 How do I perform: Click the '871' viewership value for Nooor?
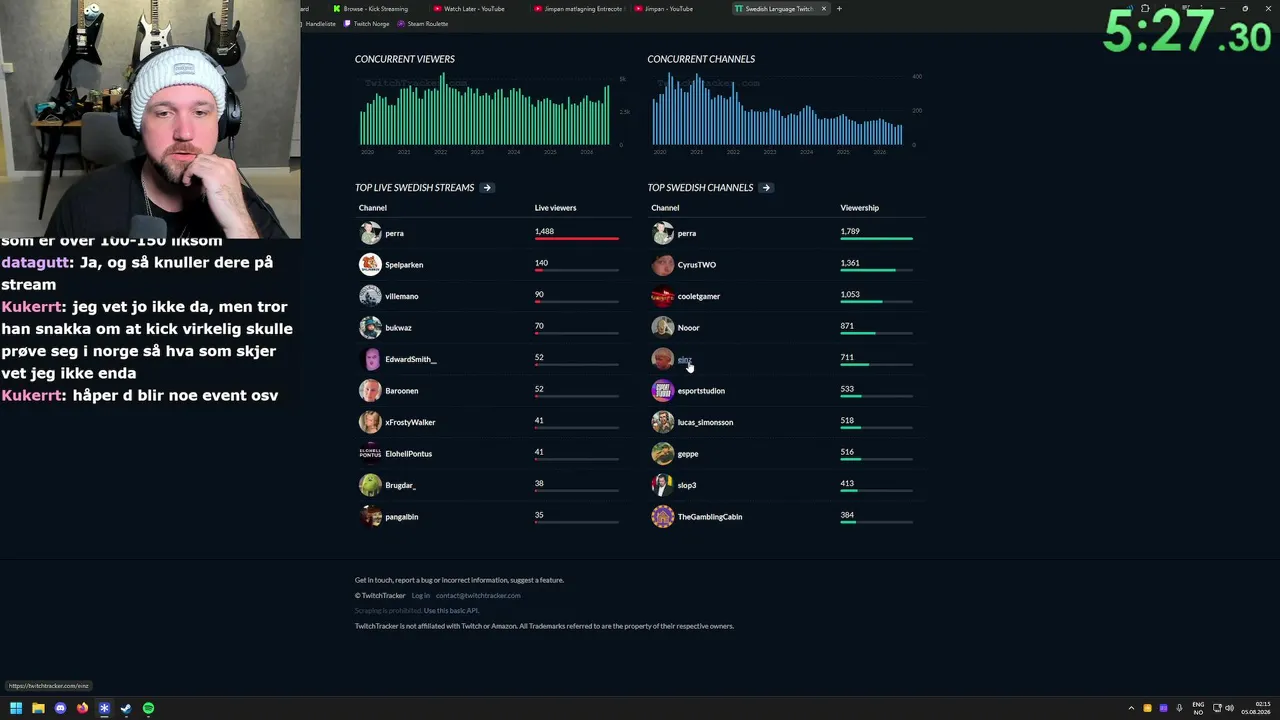coord(847,326)
